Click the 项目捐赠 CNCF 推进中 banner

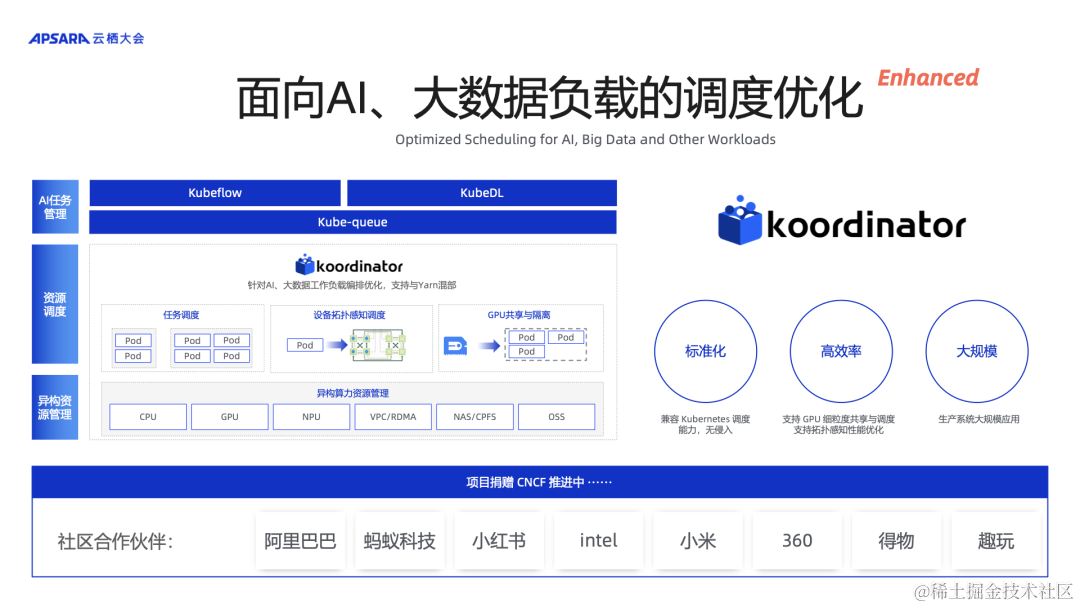540,482
